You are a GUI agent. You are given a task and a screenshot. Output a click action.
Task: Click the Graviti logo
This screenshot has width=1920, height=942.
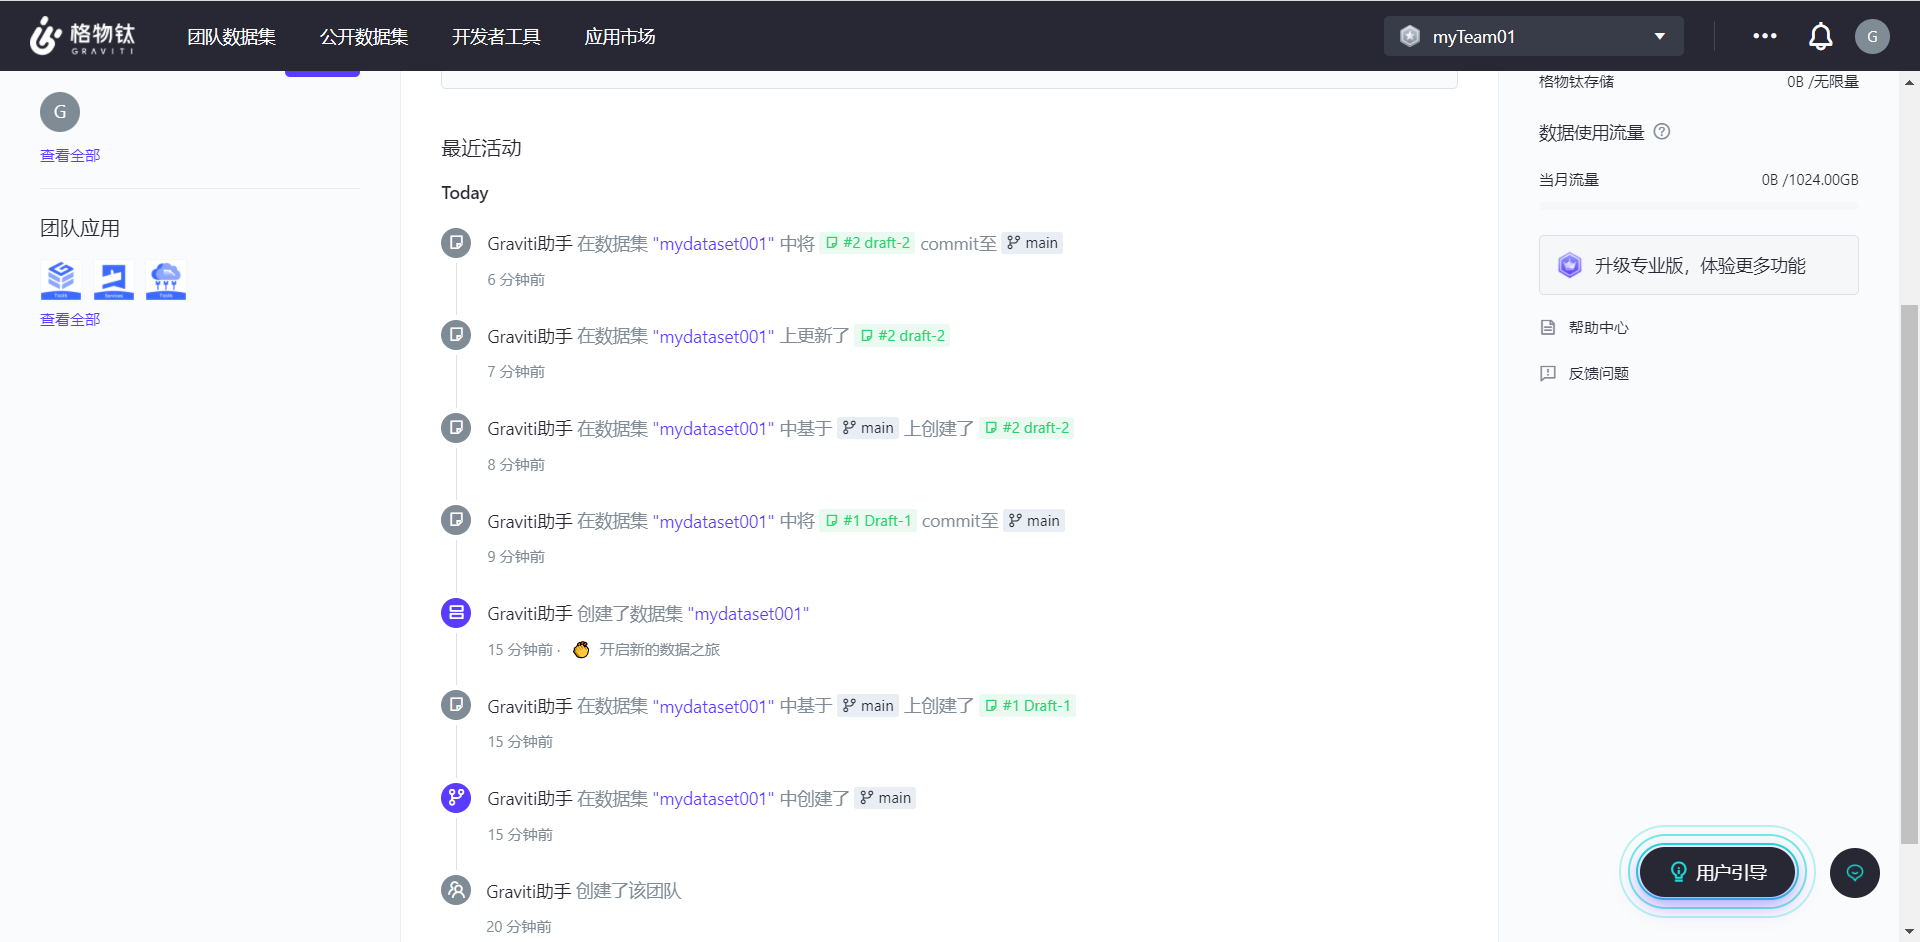[82, 36]
